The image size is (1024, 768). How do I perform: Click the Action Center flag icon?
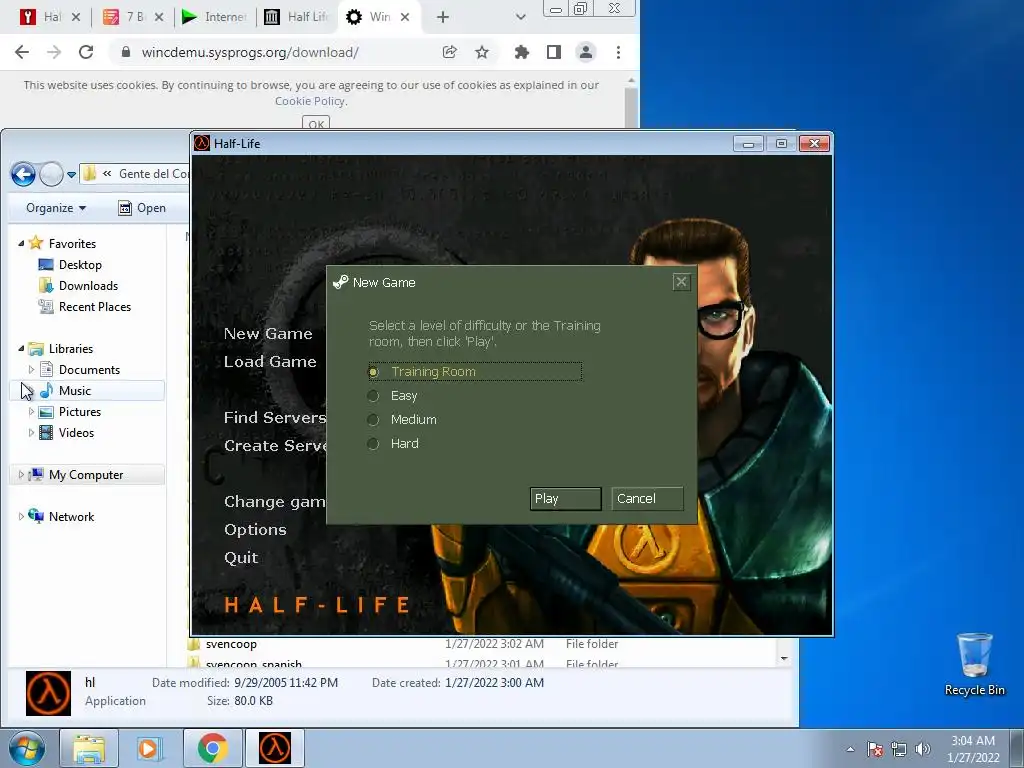click(875, 749)
